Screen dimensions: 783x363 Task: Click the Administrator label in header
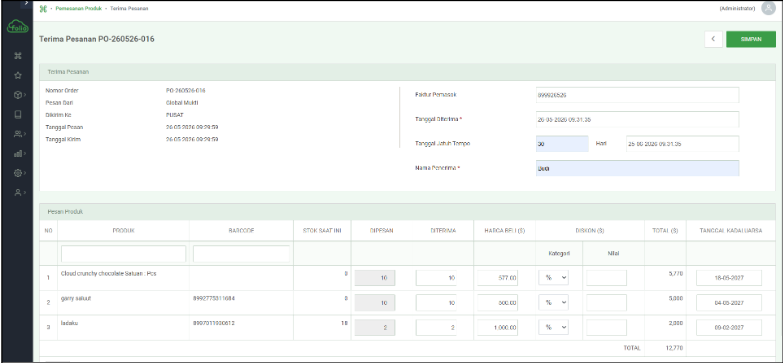coord(737,9)
